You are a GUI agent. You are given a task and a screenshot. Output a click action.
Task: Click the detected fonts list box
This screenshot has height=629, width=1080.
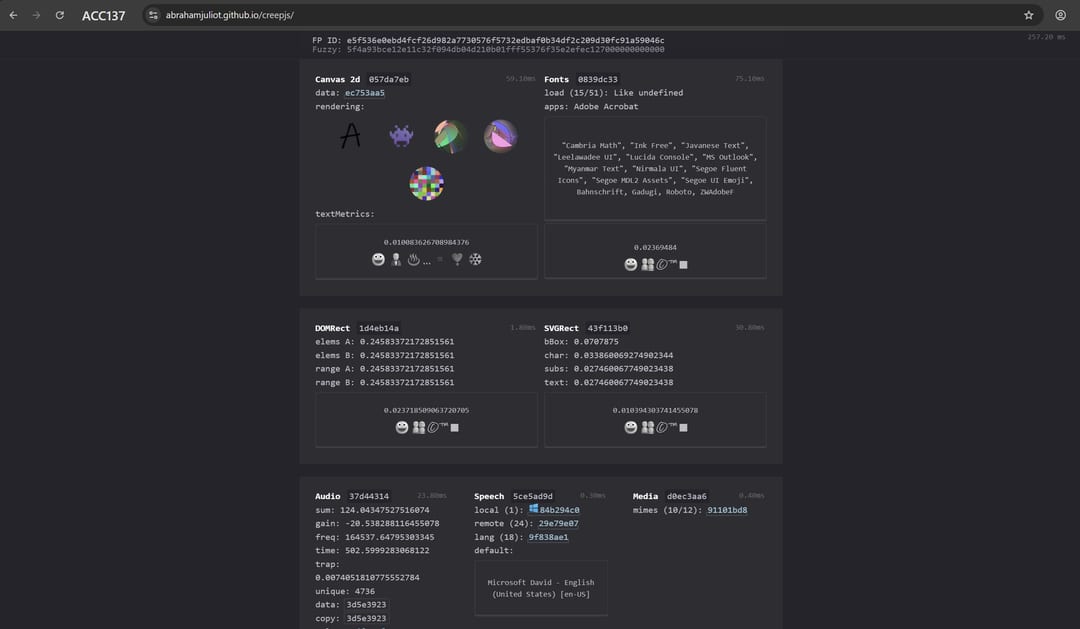coord(655,169)
